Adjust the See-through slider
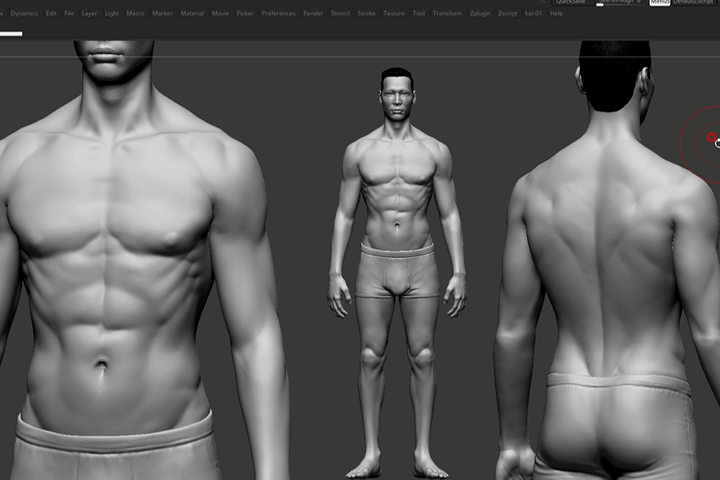 pos(619,2)
